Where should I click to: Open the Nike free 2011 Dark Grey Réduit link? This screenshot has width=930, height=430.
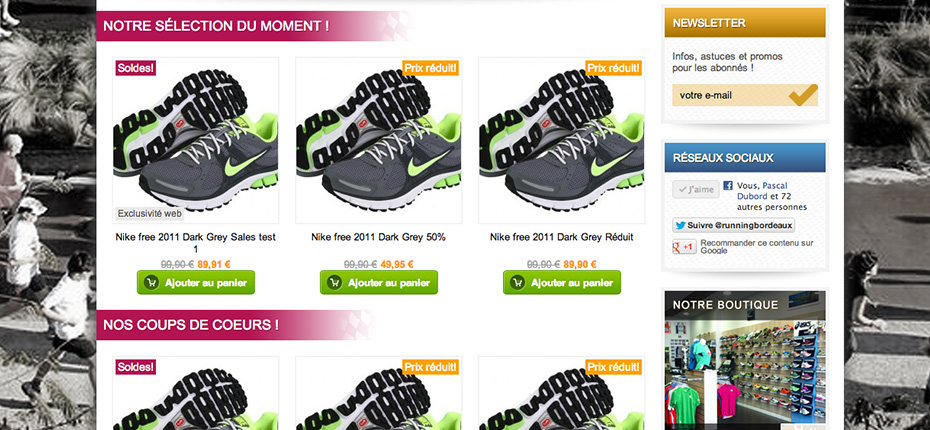[x=562, y=237]
